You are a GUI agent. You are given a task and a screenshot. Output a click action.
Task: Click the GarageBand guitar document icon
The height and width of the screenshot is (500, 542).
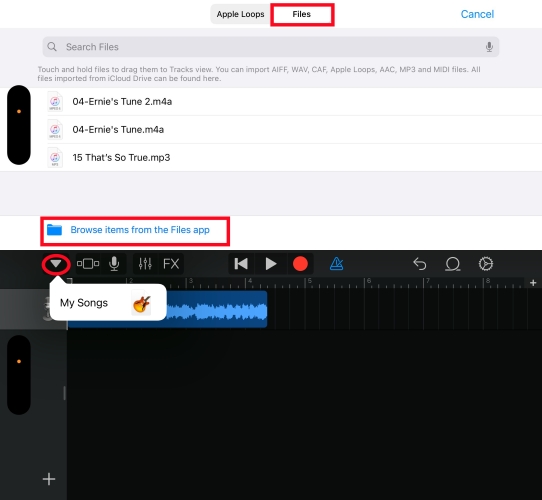[141, 303]
